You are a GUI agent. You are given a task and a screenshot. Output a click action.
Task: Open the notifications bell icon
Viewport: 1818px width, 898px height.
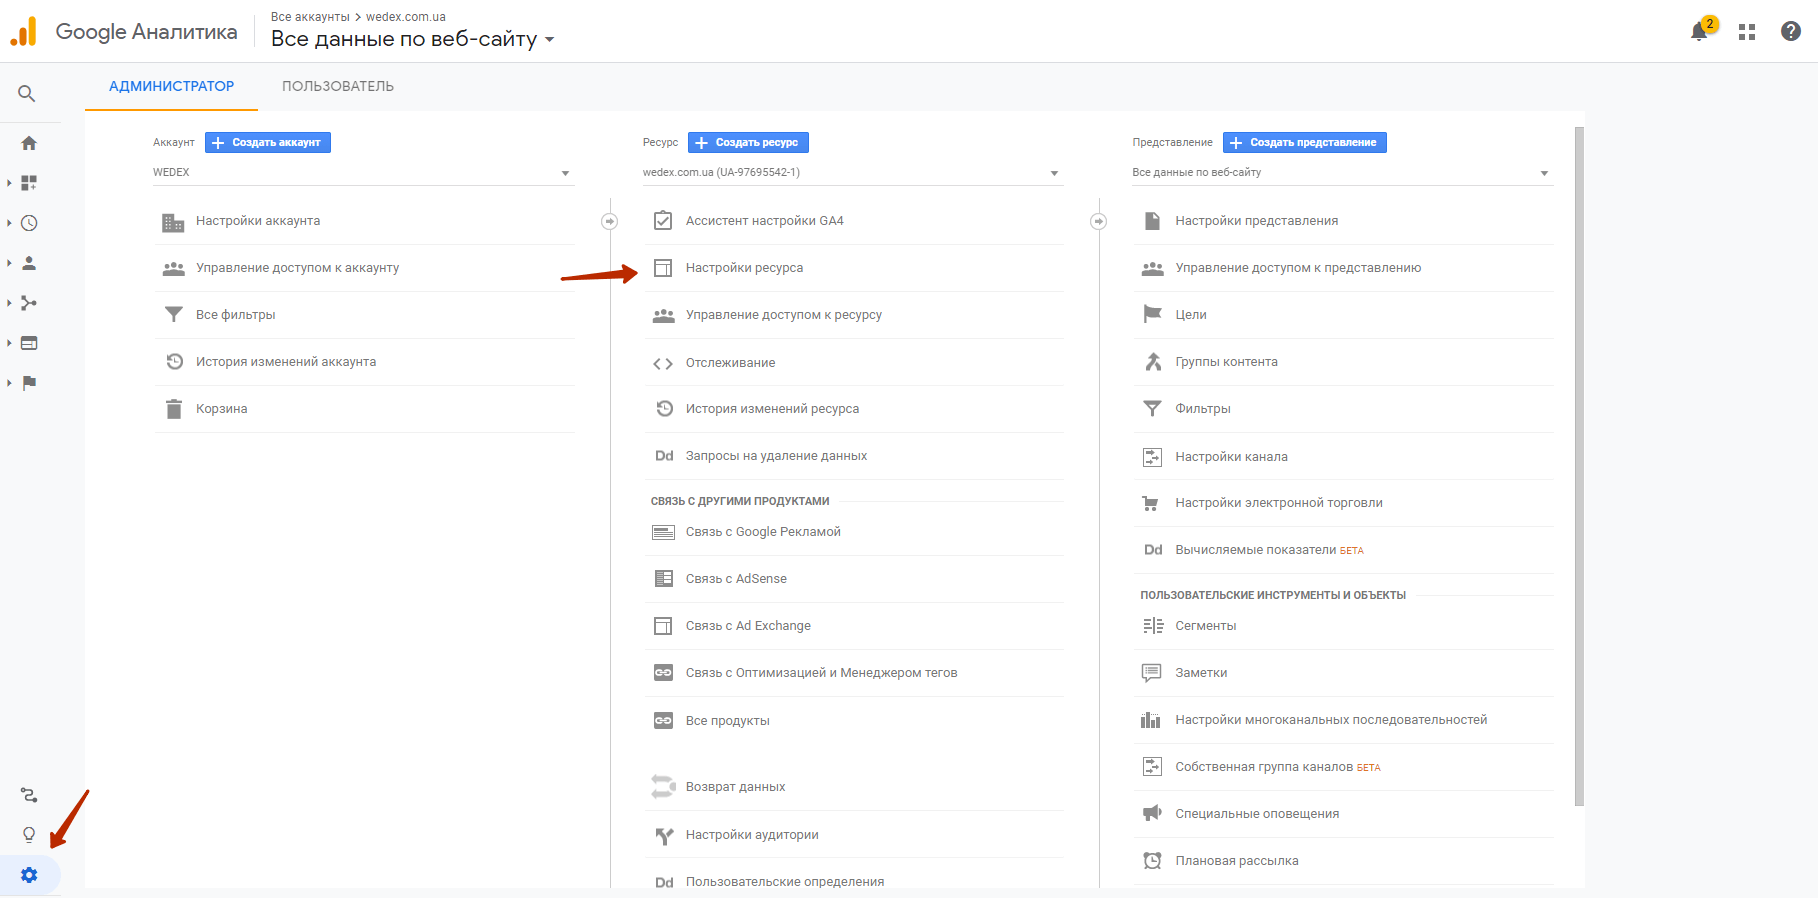[x=1699, y=32]
